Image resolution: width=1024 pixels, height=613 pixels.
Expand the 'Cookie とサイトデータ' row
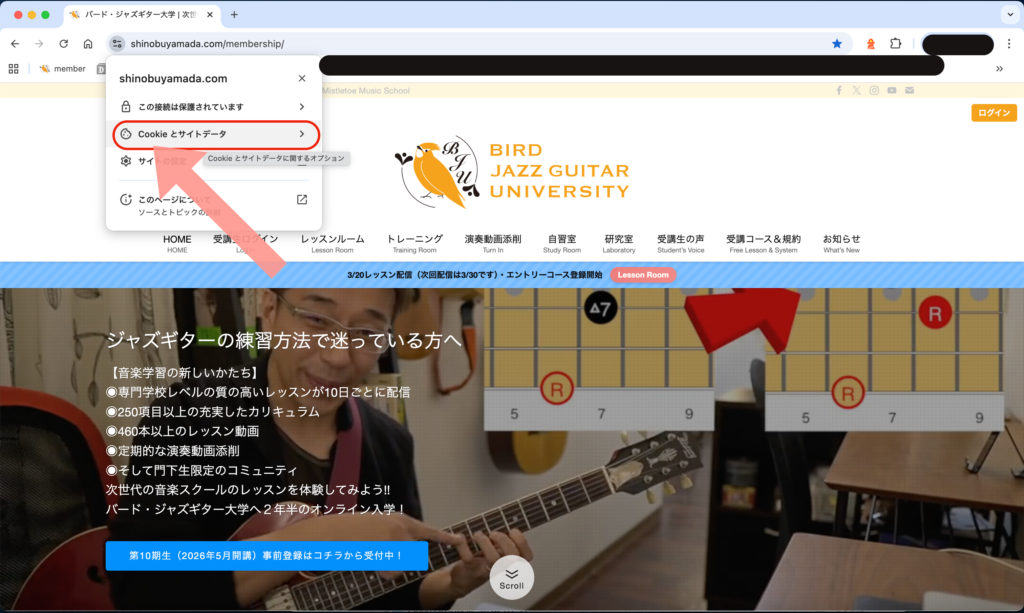213,134
